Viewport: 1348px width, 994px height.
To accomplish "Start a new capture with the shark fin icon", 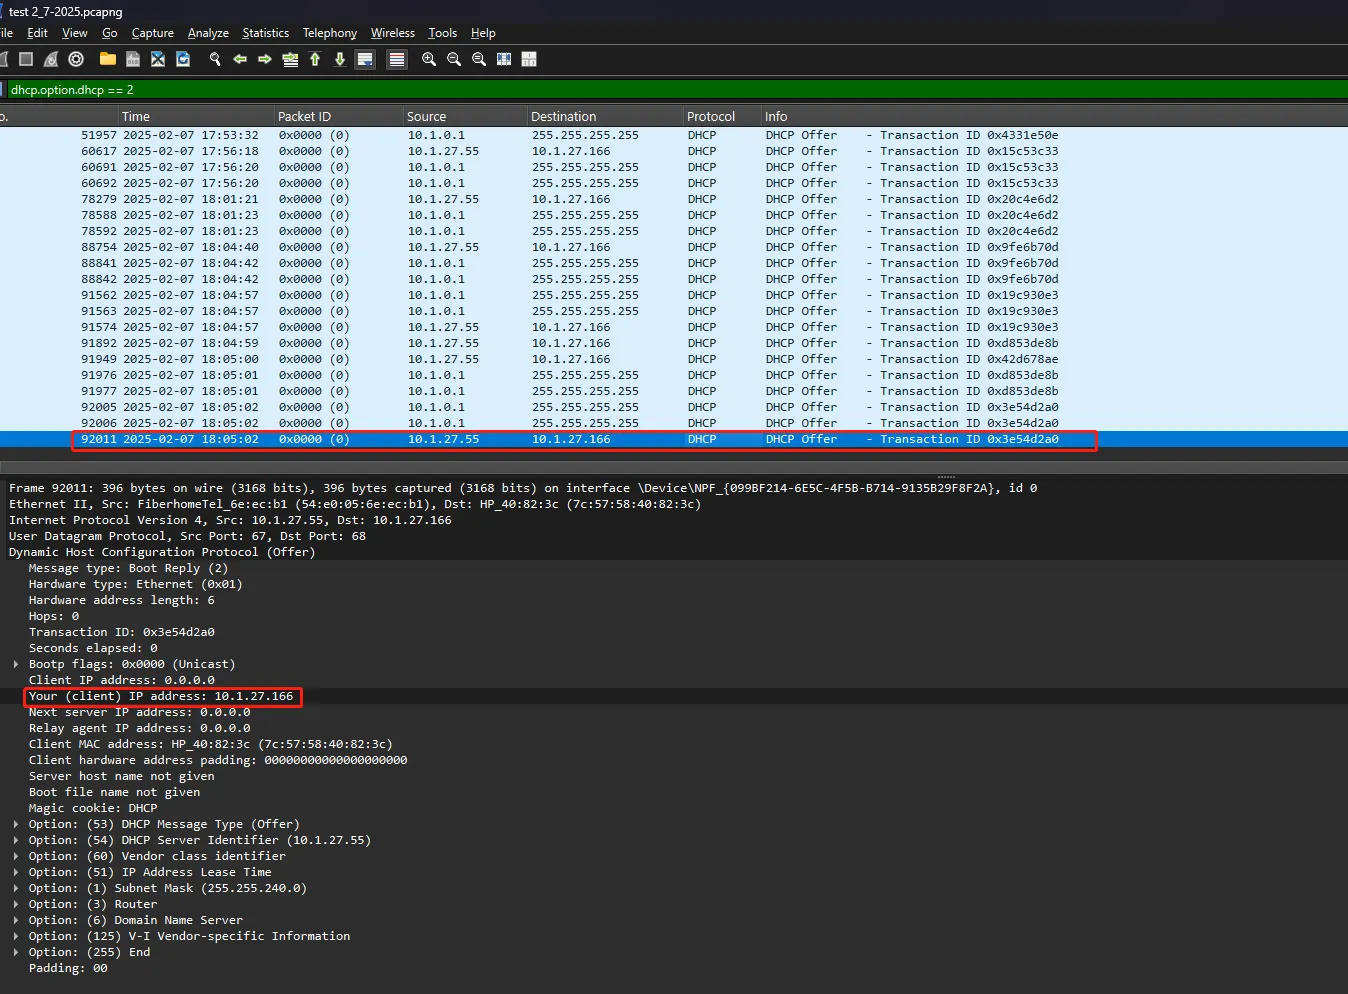I will click(x=4, y=59).
